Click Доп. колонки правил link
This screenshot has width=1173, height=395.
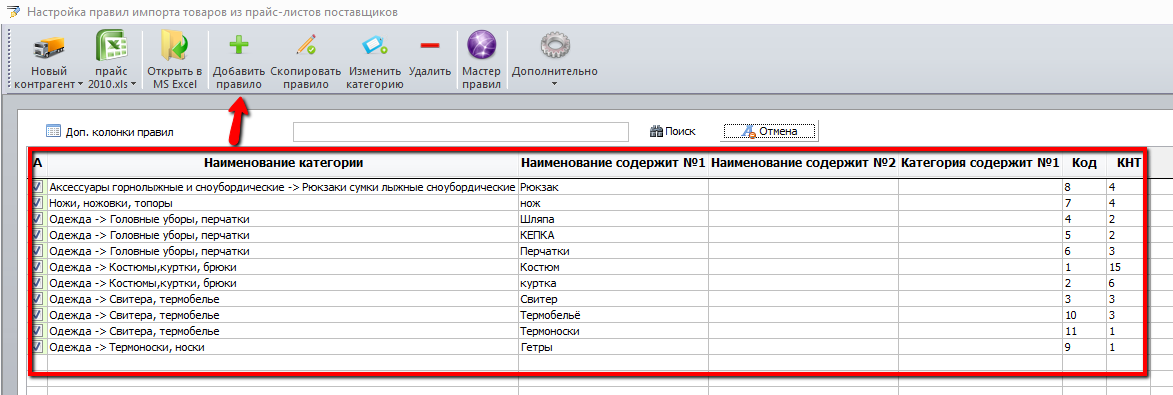[x=120, y=132]
